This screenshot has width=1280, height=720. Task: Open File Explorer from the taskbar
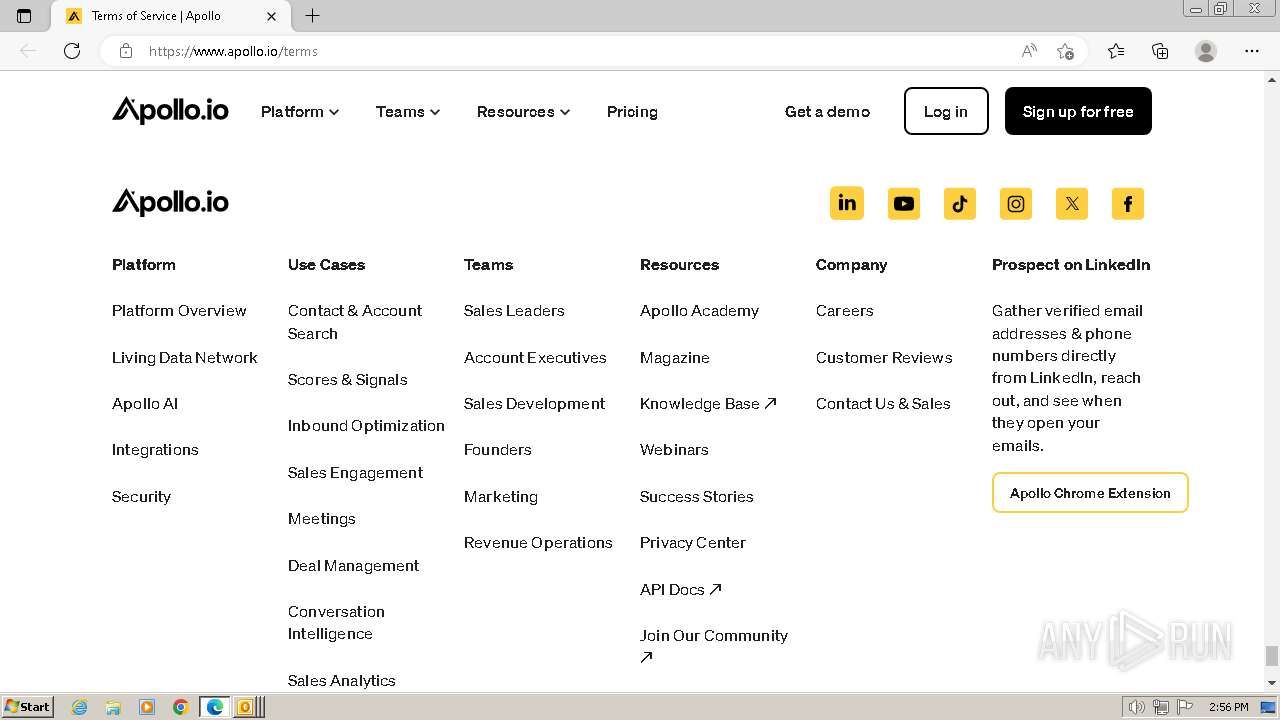click(113, 707)
